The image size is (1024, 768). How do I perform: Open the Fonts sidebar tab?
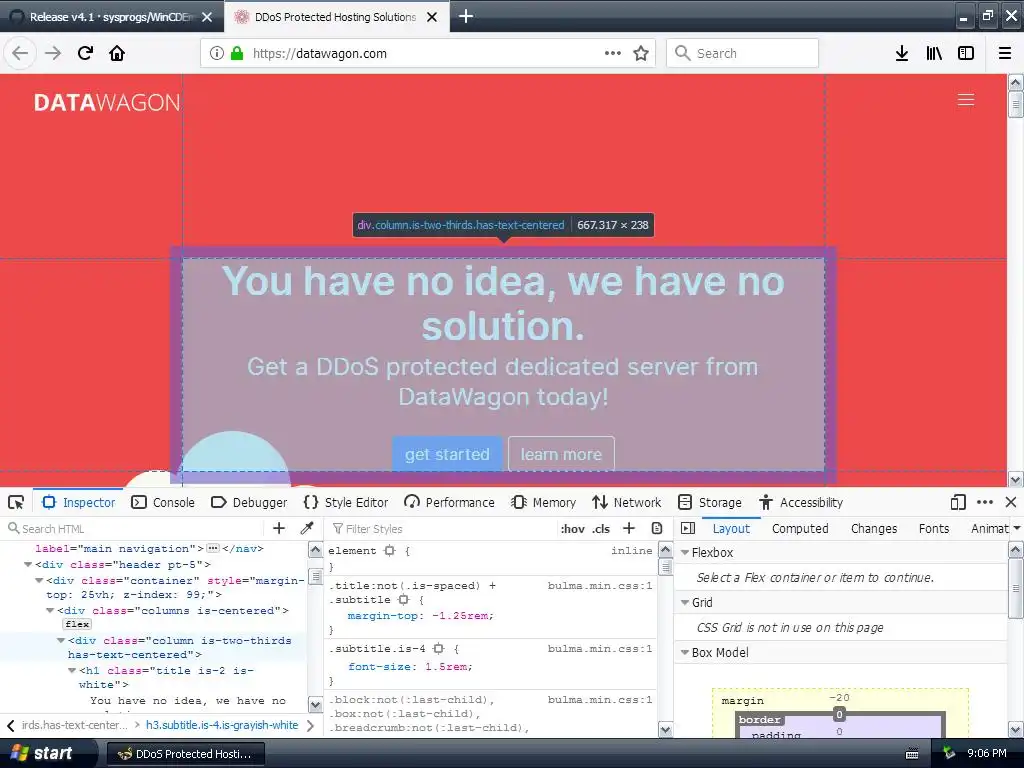tap(934, 528)
